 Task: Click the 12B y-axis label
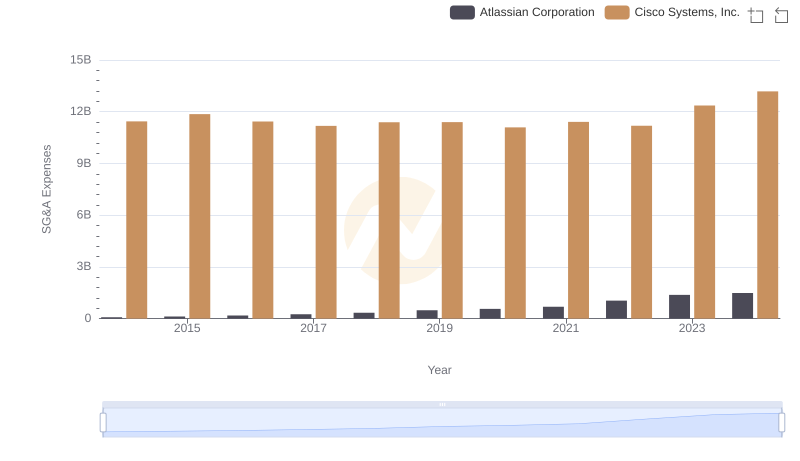pos(81,111)
